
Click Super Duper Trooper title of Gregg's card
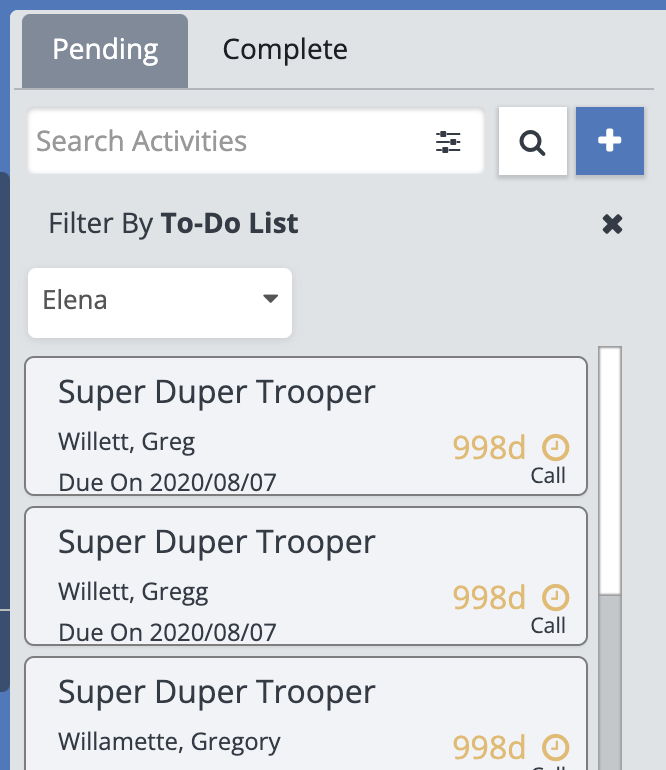[217, 542]
